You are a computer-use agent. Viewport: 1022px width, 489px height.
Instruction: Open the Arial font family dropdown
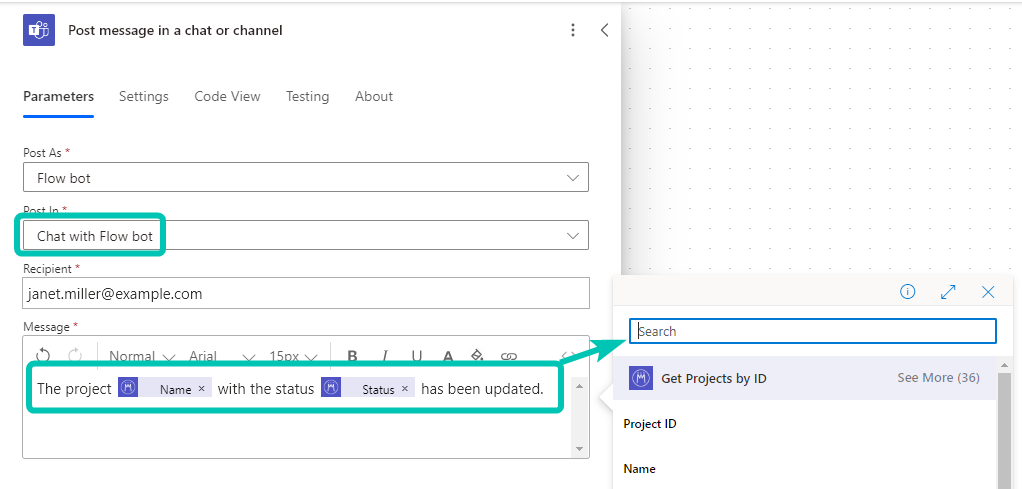pyautogui.click(x=222, y=356)
